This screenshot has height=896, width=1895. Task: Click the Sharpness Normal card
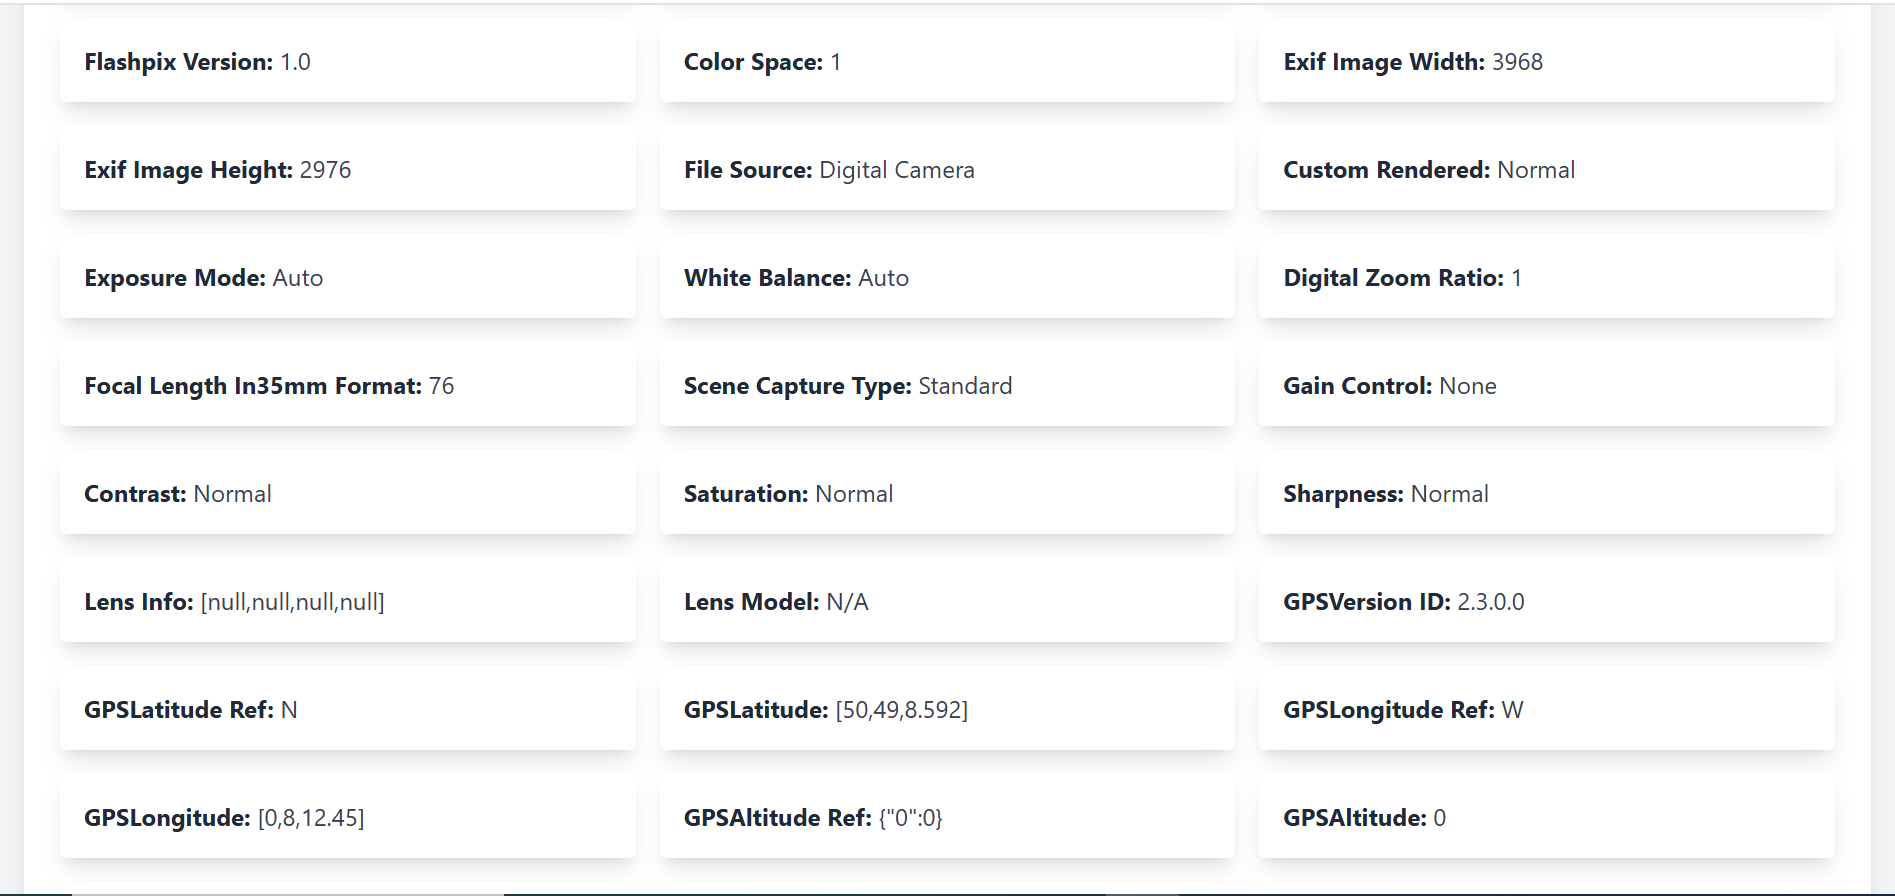1545,494
